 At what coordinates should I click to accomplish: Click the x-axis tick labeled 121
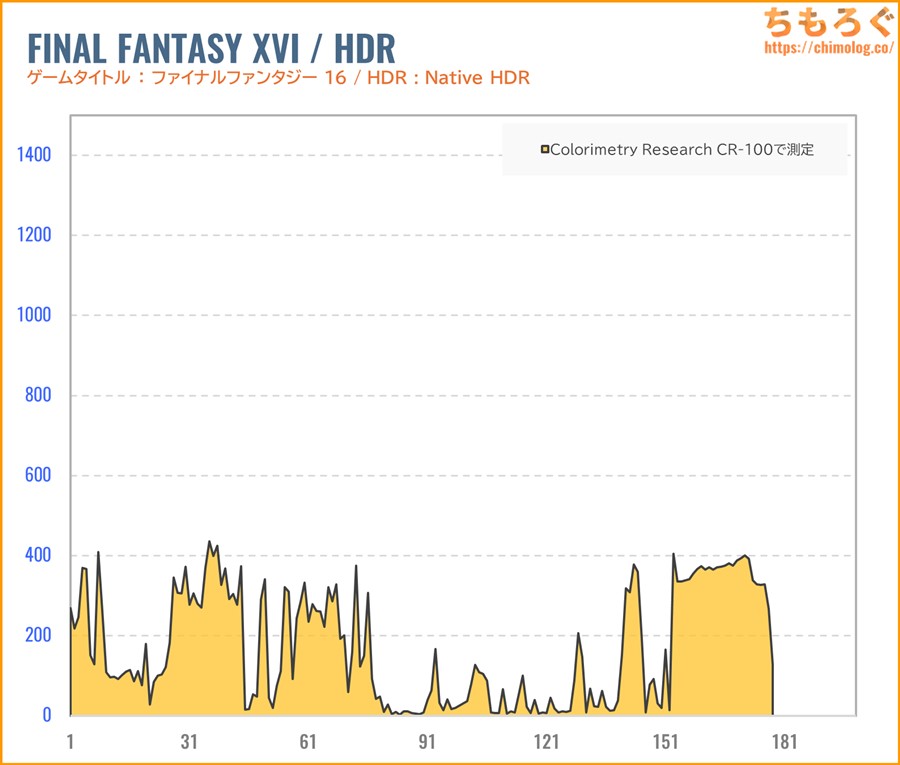(546, 741)
